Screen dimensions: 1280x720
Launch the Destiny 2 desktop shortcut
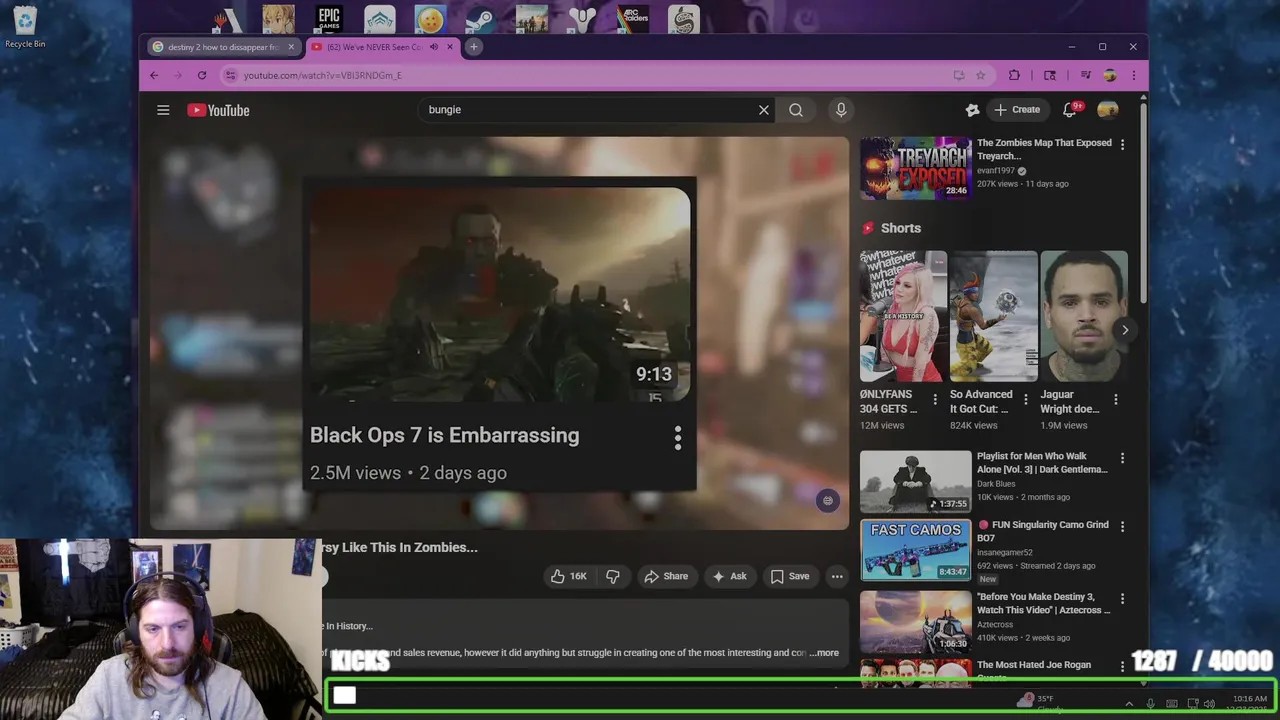(581, 18)
